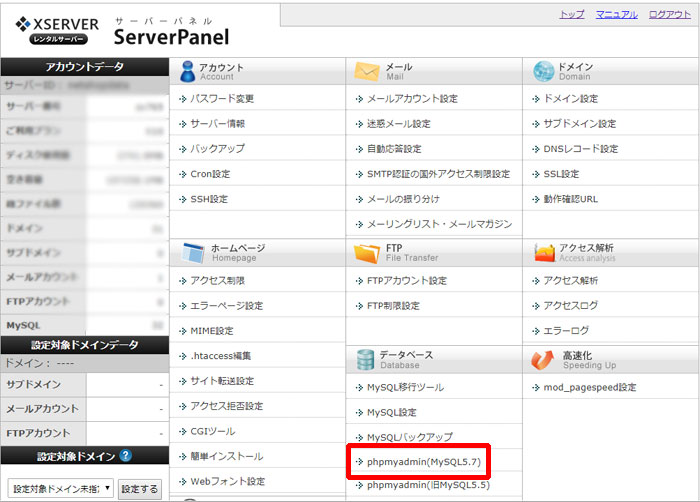Open パスワード変更
This screenshot has width=700, height=502.
[x=222, y=99]
